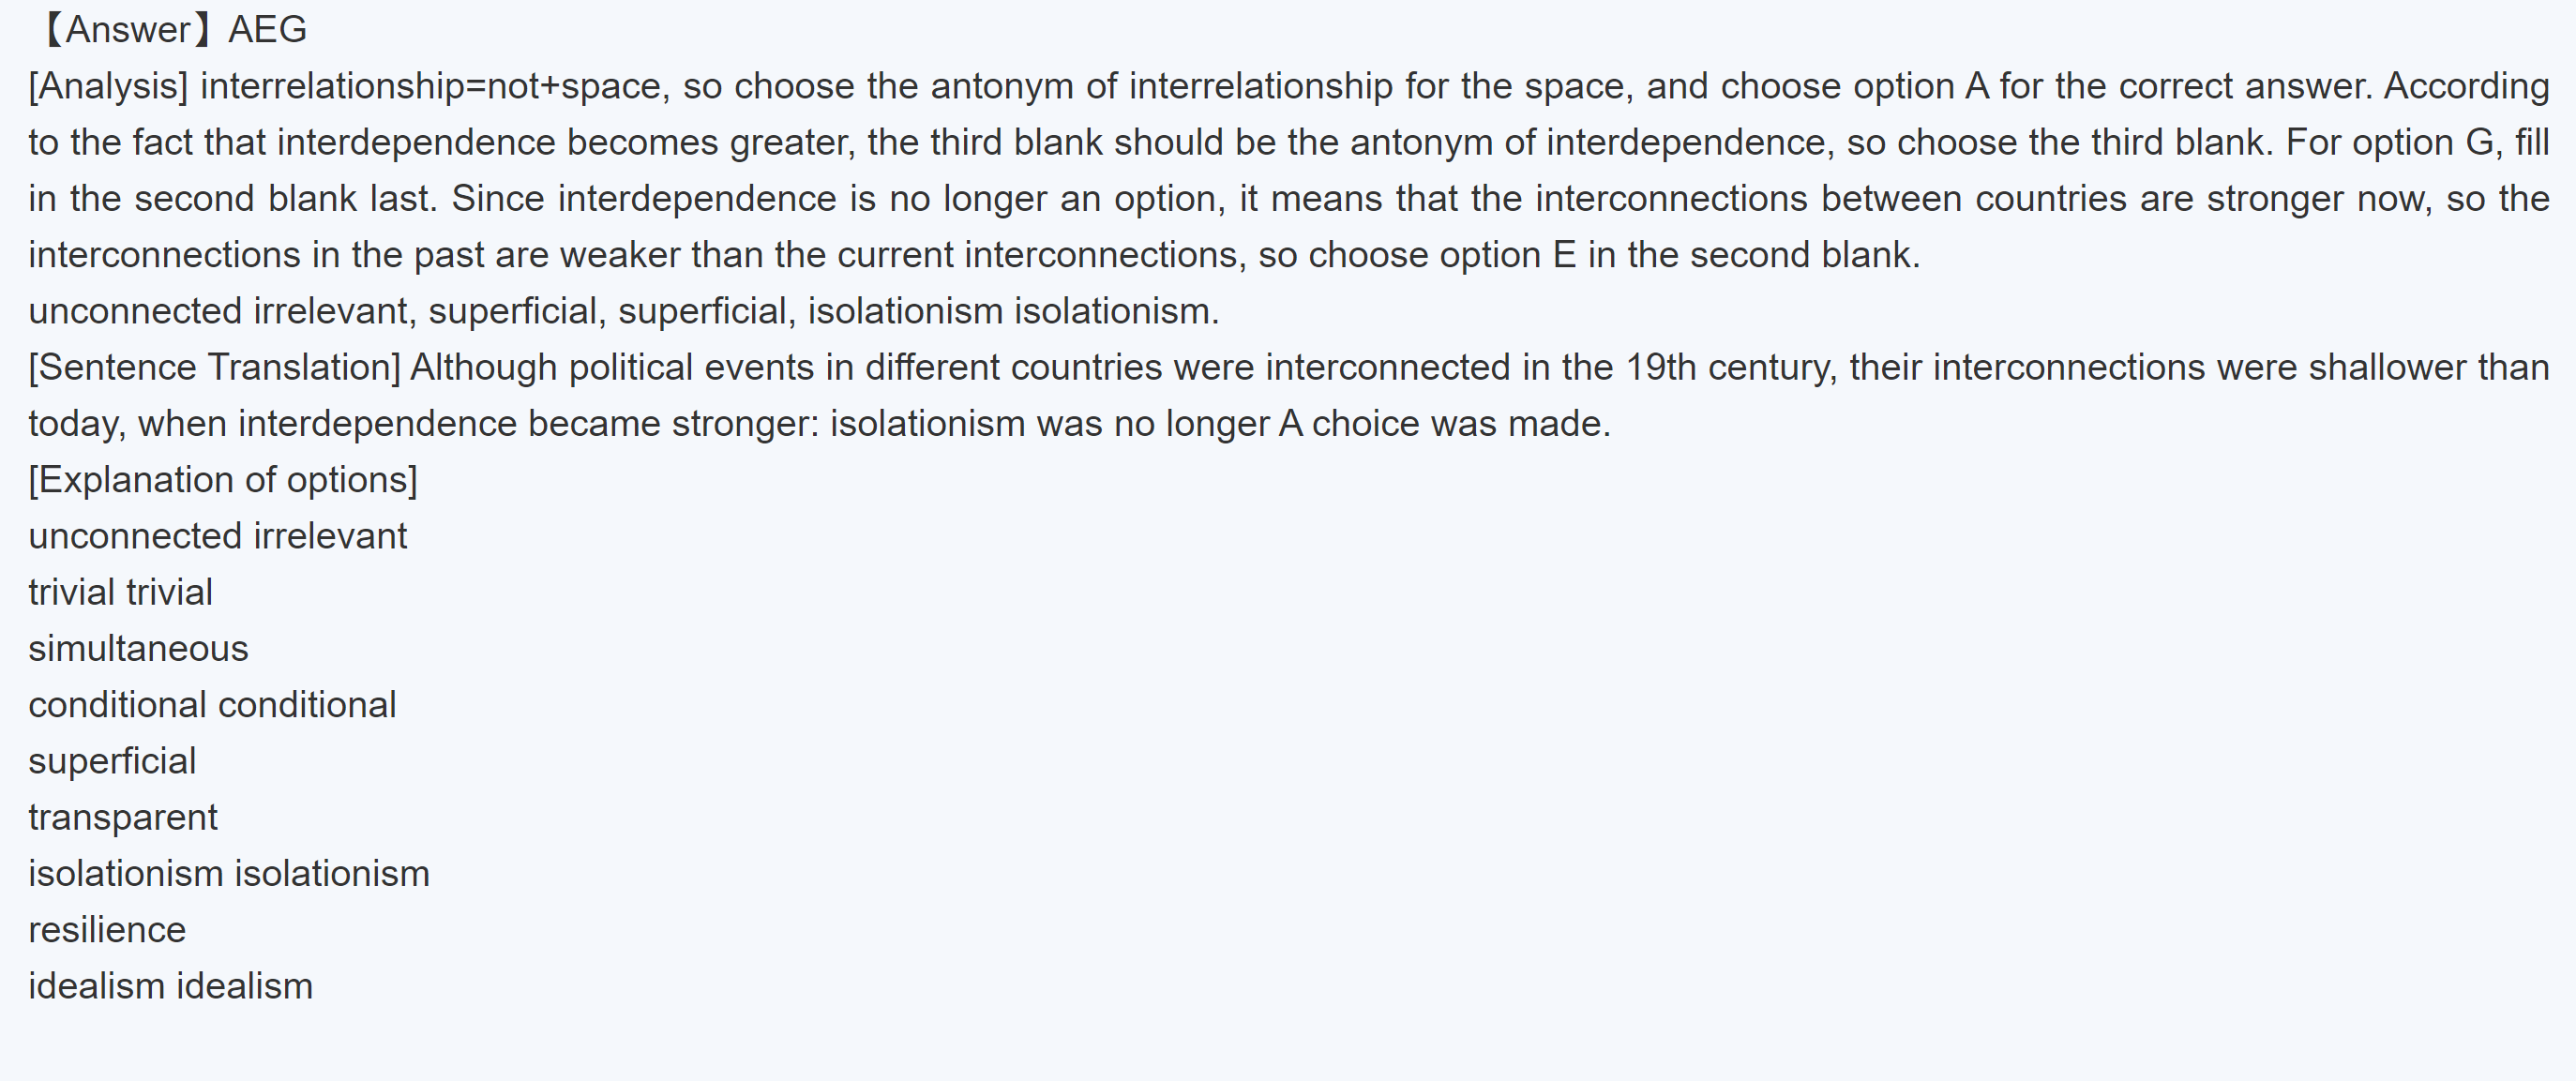Viewport: 2576px width, 1081px height.
Task: Click "trivial trivial" in the options list
Action: coord(120,593)
